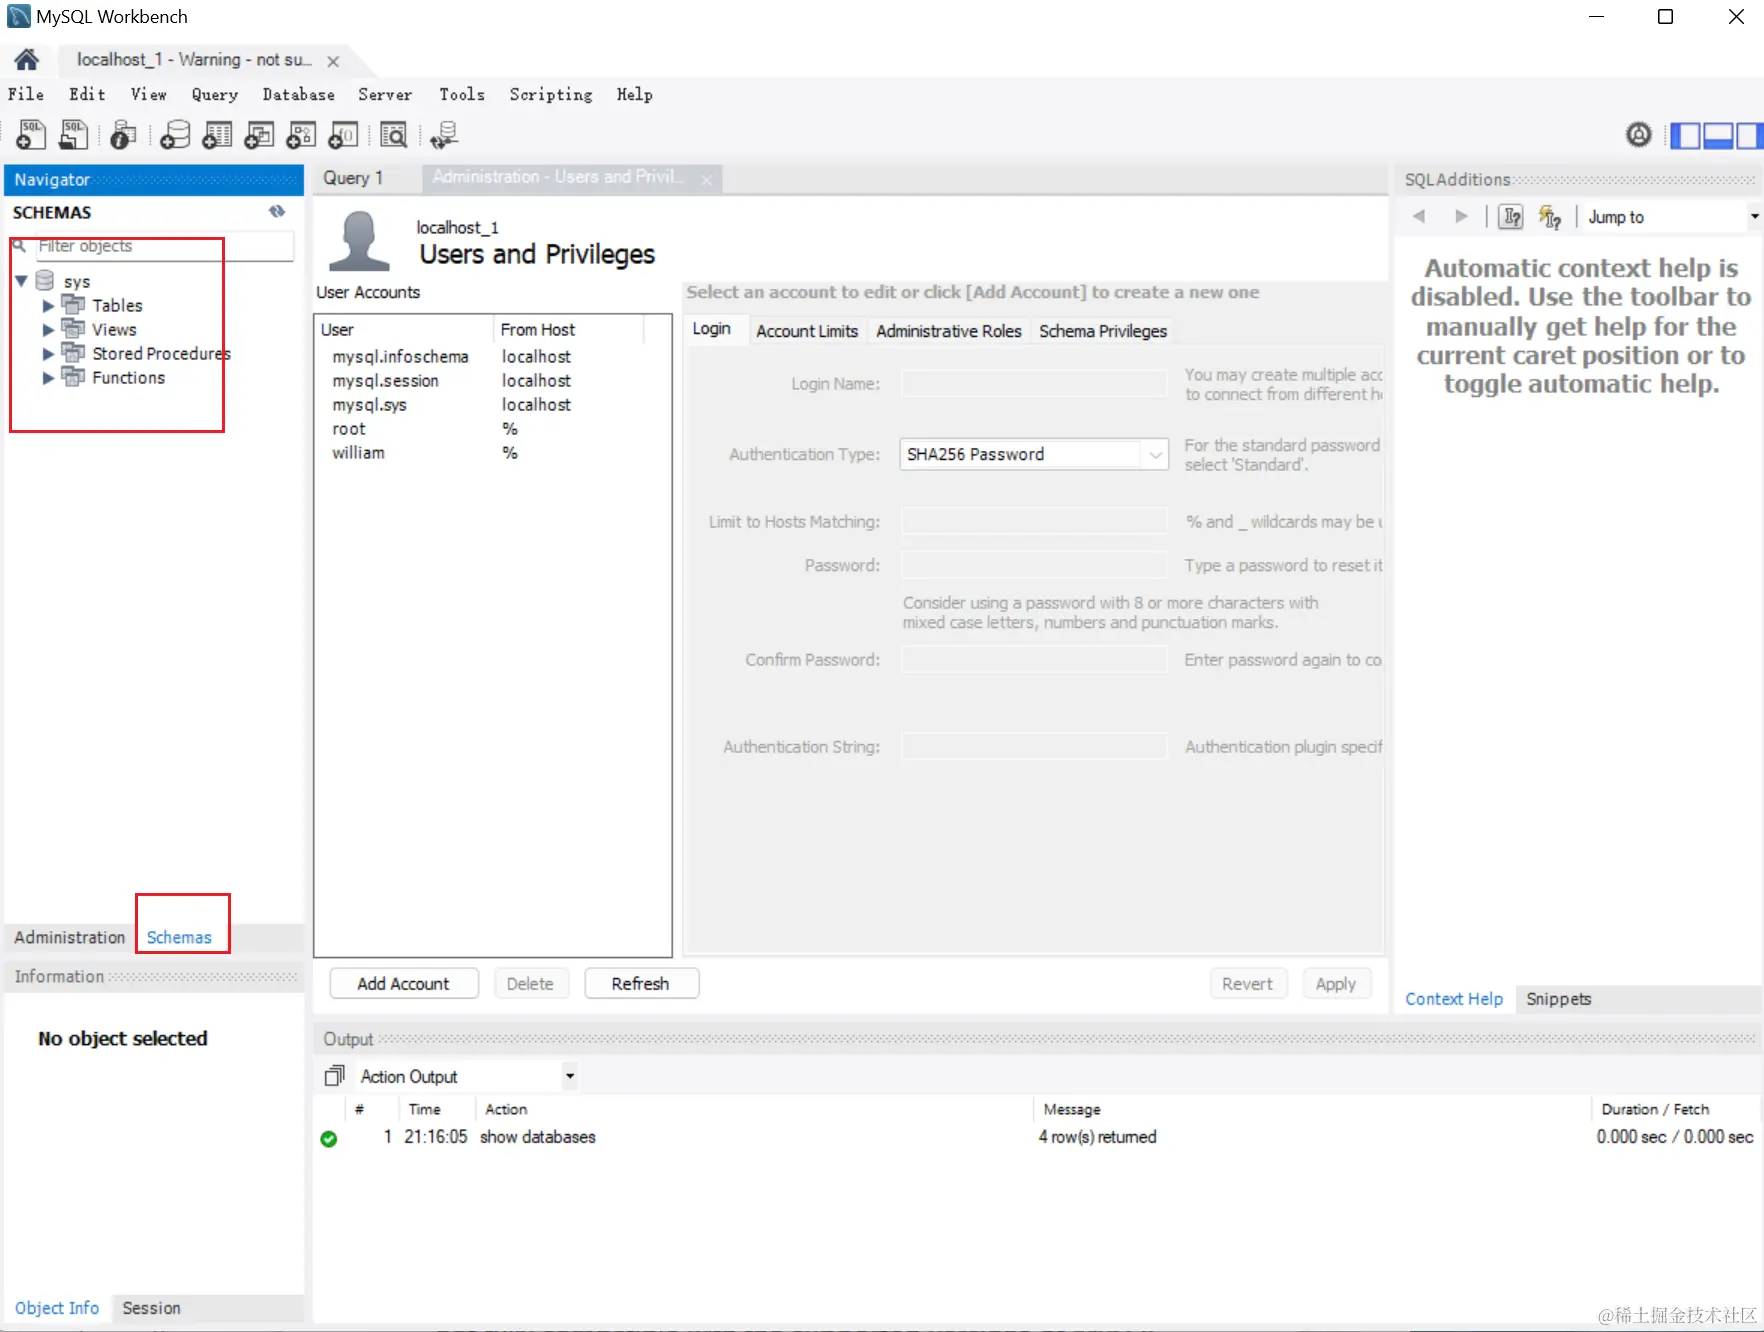Click the Stored Procedures folder icon
The height and width of the screenshot is (1332, 1764).
73,353
